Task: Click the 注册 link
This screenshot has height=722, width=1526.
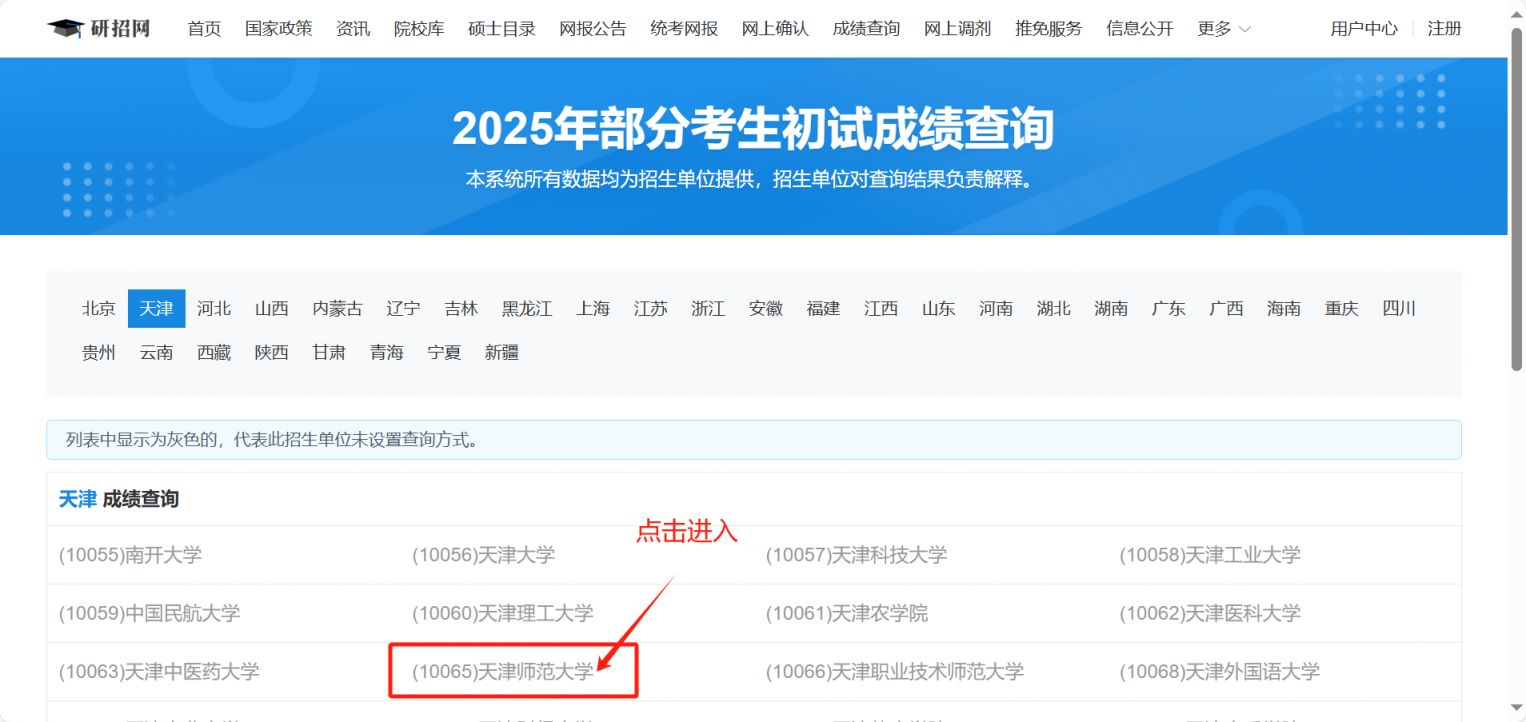Action: tap(1444, 29)
